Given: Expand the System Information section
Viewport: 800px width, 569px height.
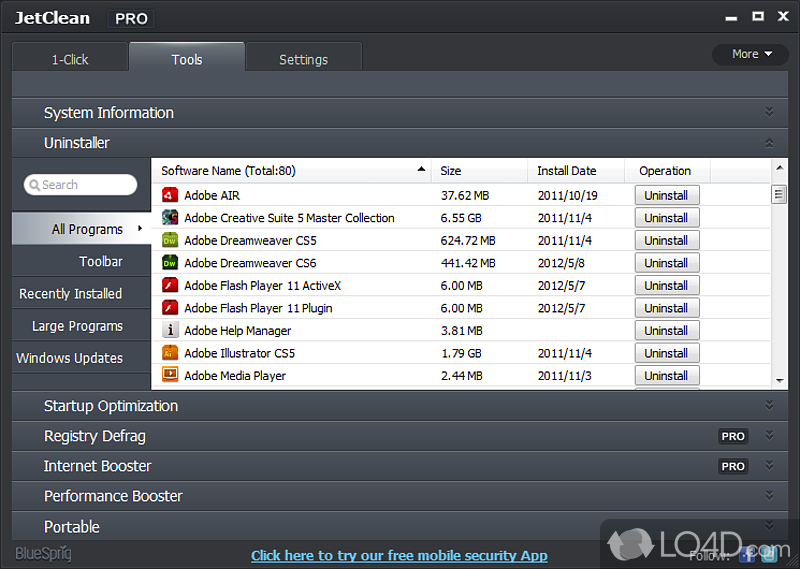Looking at the screenshot, I should (769, 112).
